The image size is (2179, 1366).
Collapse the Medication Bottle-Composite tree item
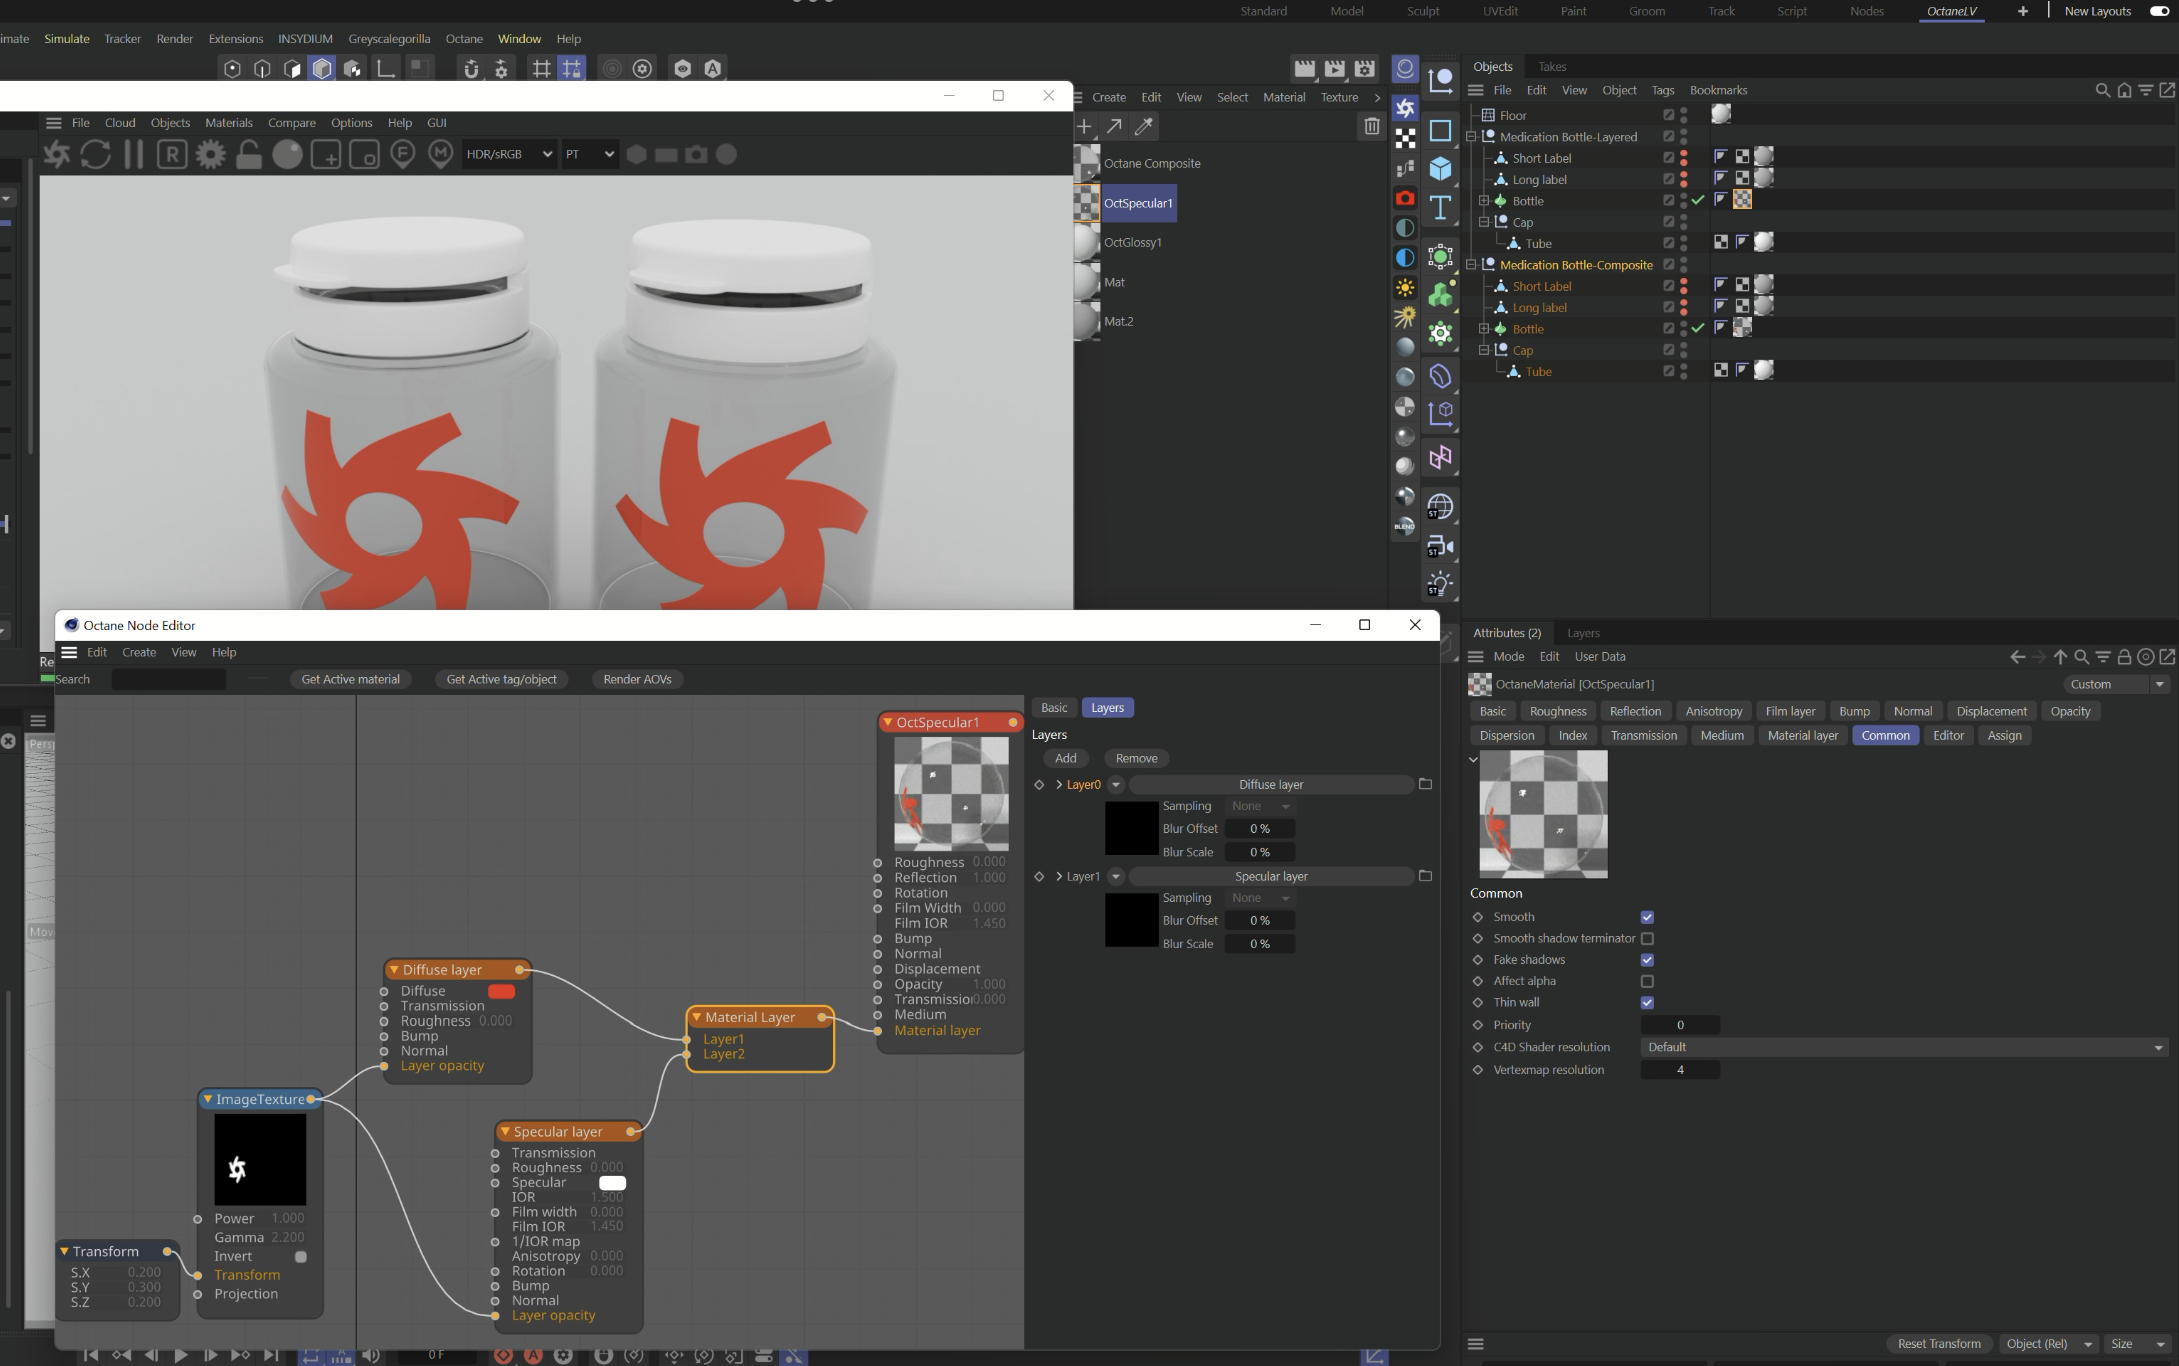click(1471, 265)
